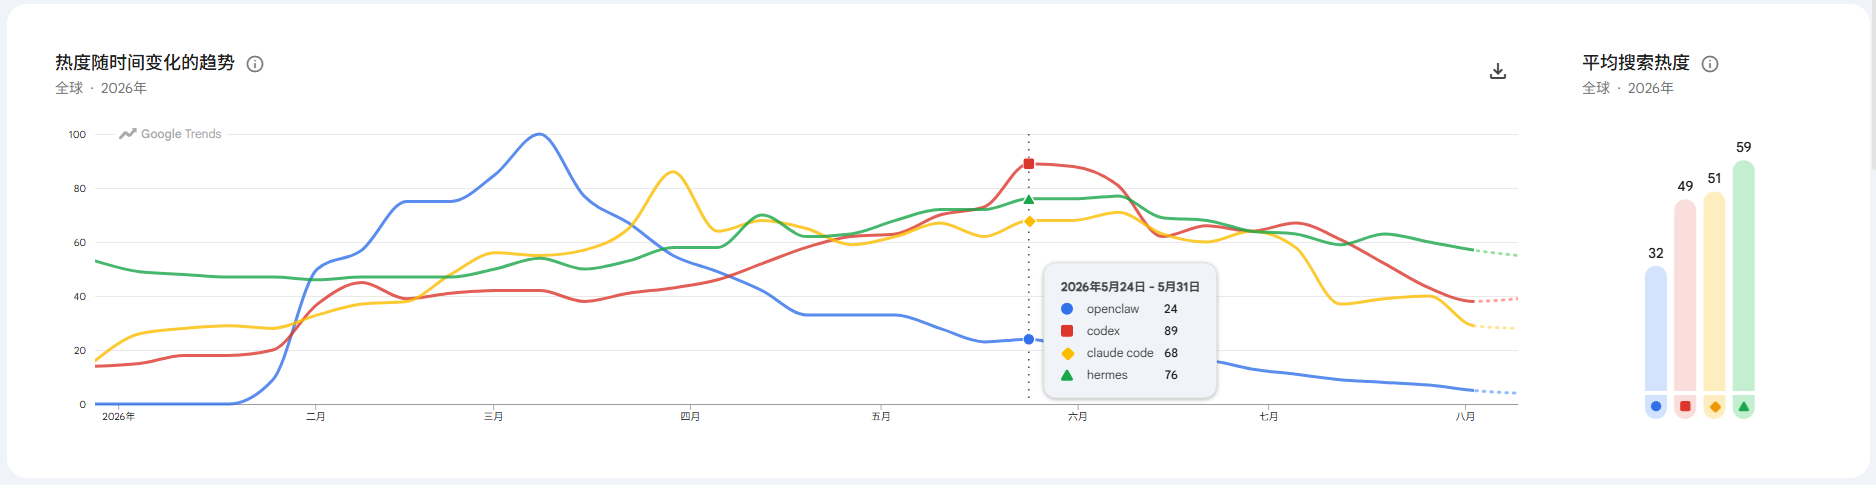Click the 四月 axis label
Screen dimensions: 1876x485
click(x=690, y=416)
